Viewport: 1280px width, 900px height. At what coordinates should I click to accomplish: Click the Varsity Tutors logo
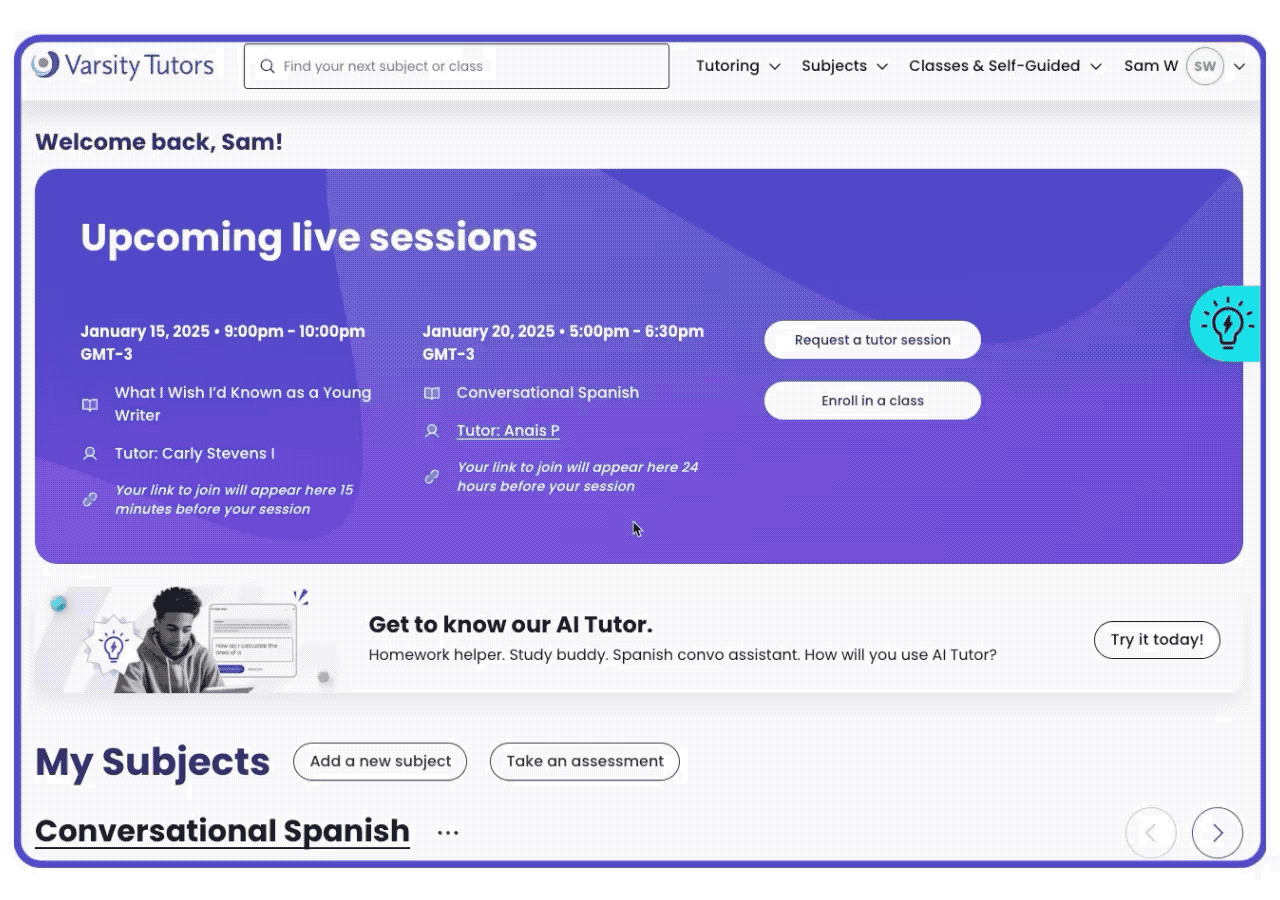pyautogui.click(x=123, y=66)
